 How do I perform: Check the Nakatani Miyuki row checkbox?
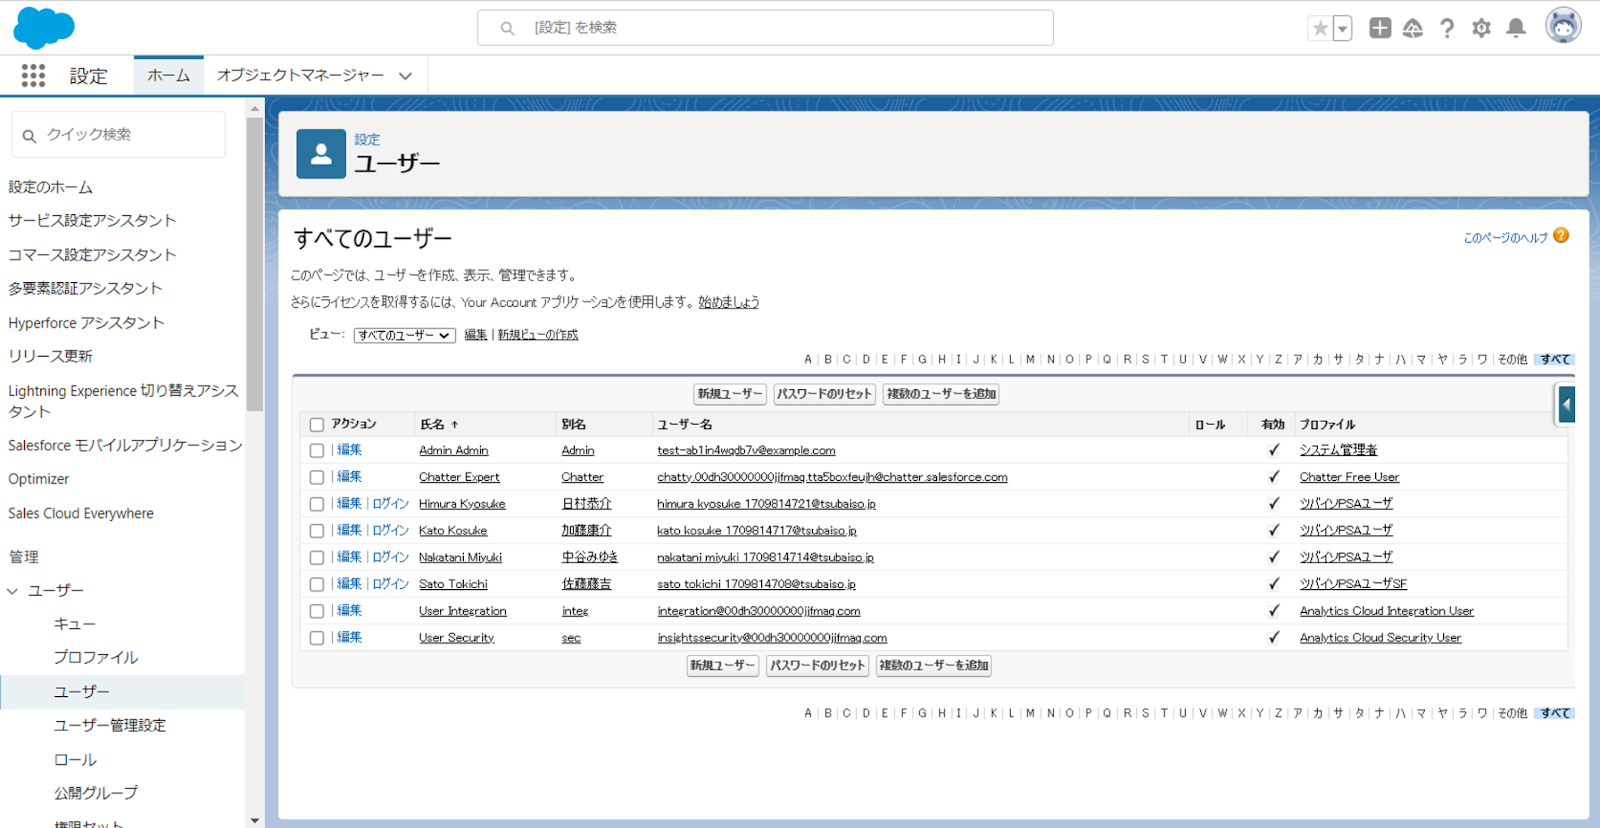[x=317, y=558]
